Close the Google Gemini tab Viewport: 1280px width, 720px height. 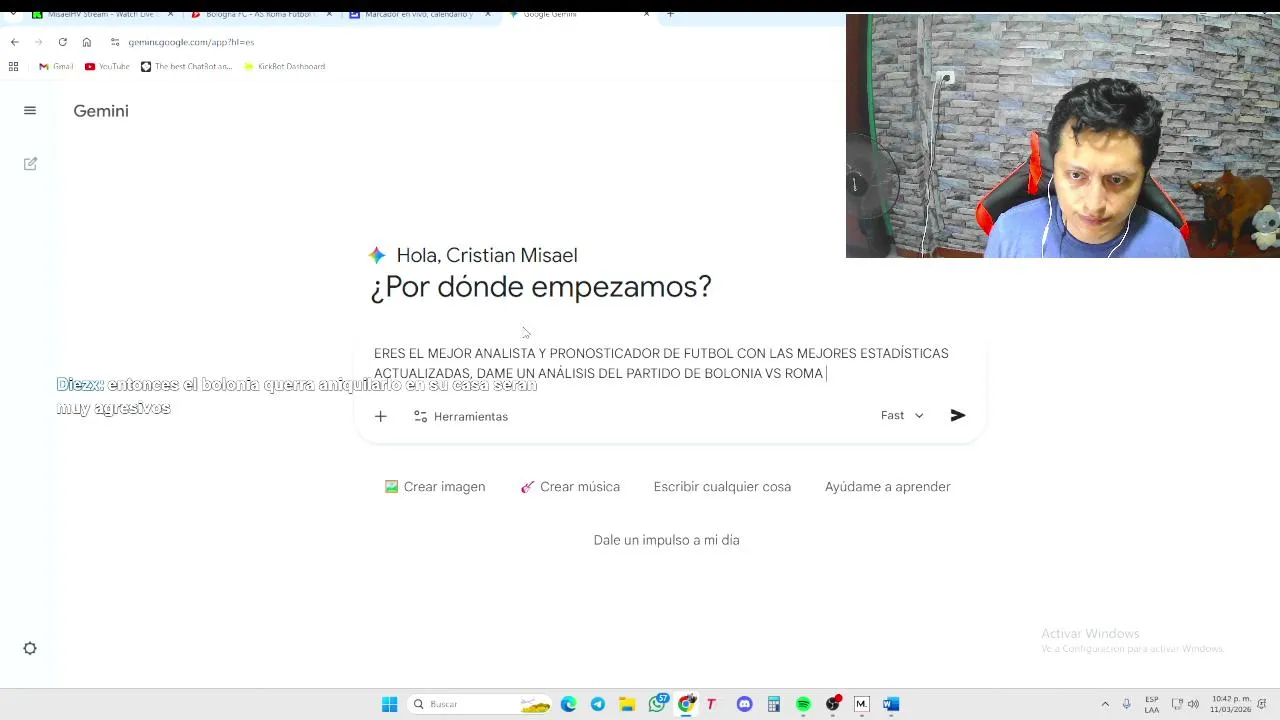click(646, 14)
